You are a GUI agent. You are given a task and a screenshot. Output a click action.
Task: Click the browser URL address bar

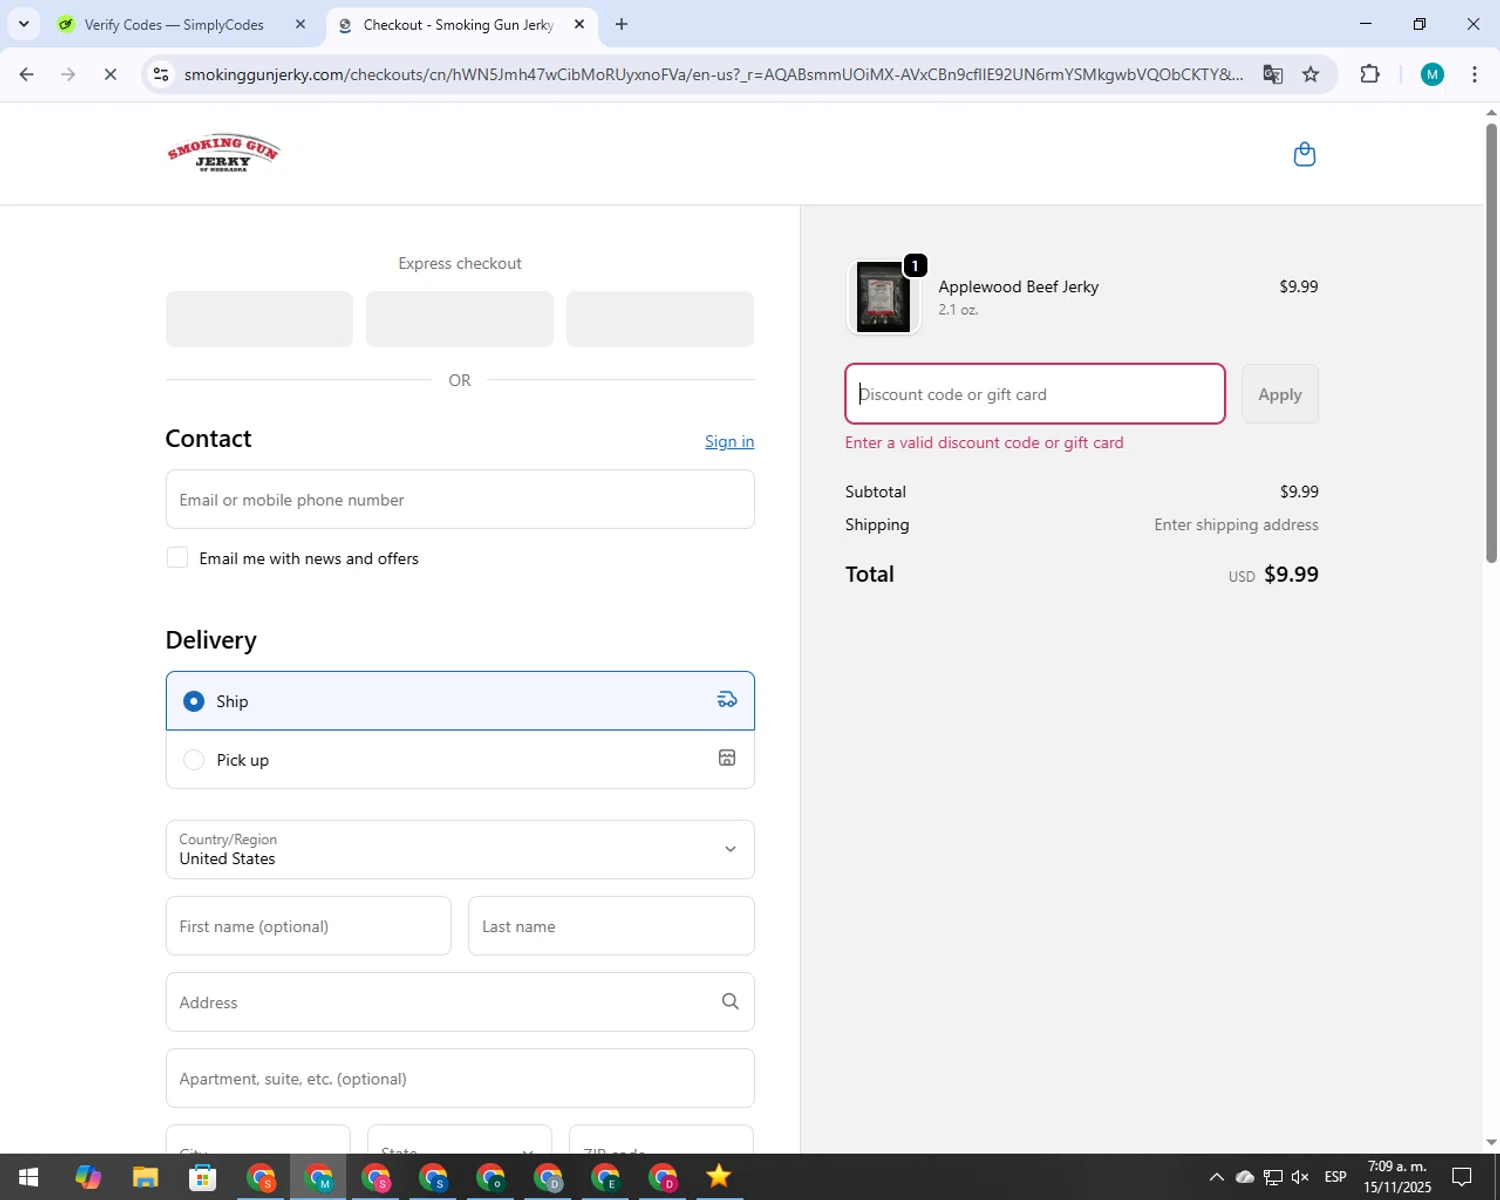point(712,75)
